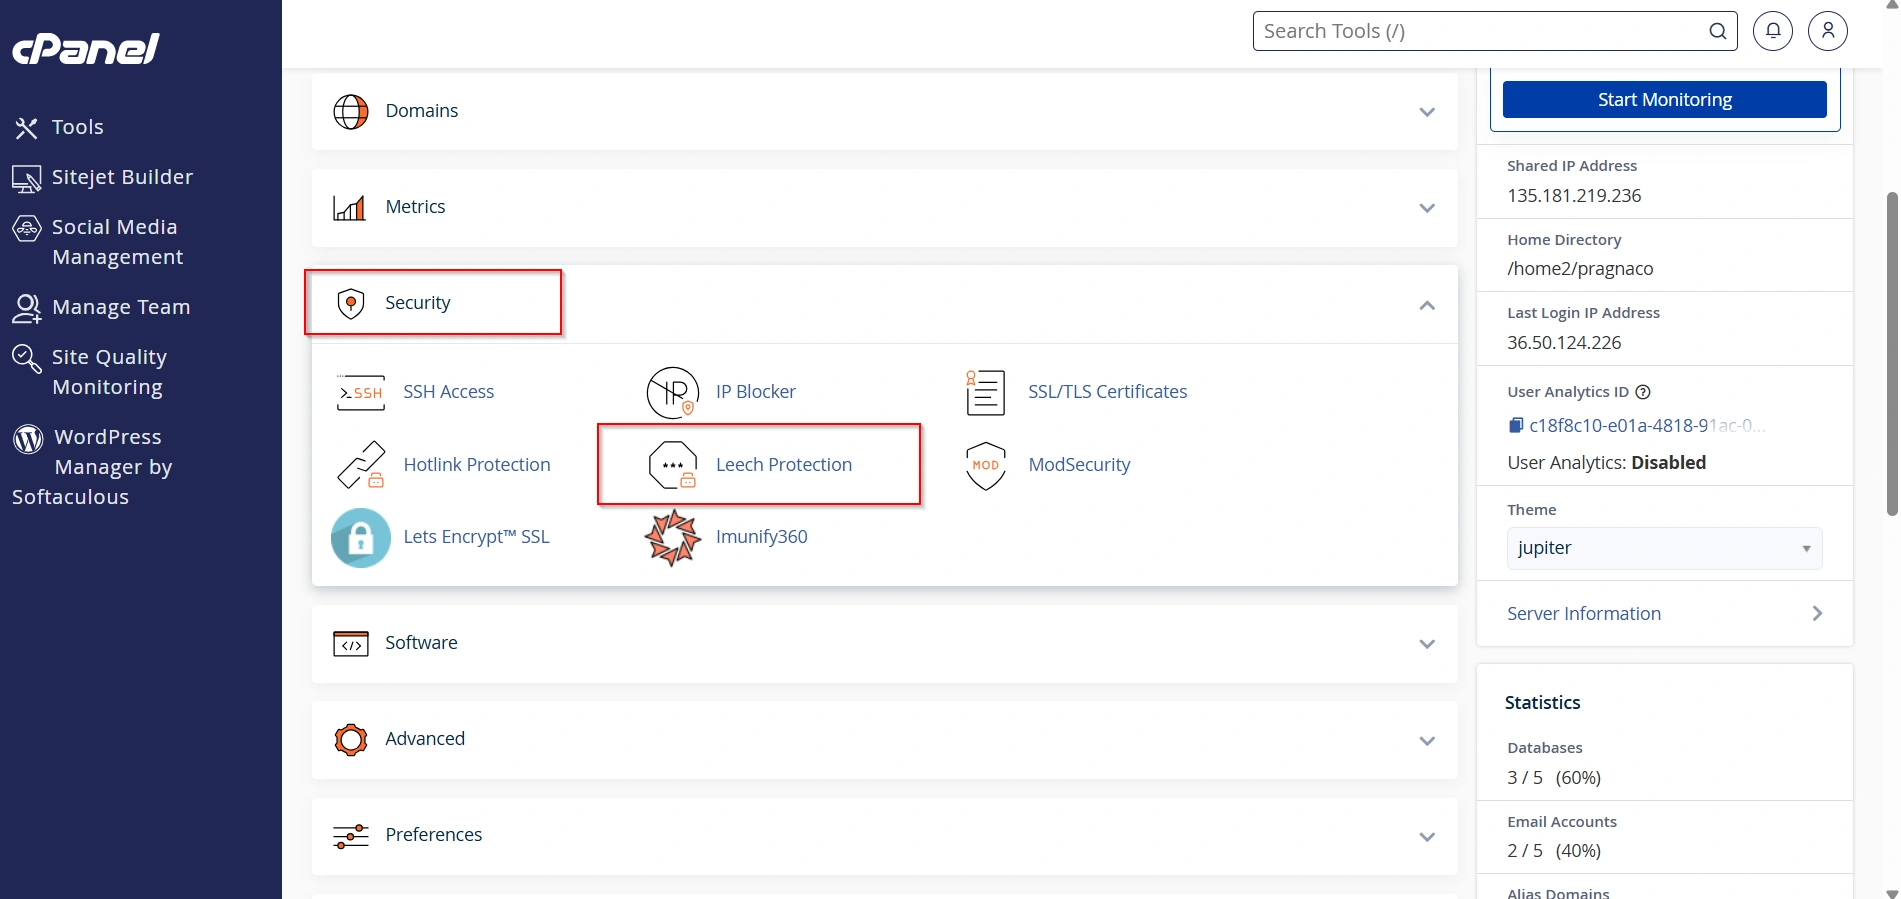The width and height of the screenshot is (1901, 899).
Task: Click the Preferences sliders icon
Action: [x=351, y=836]
